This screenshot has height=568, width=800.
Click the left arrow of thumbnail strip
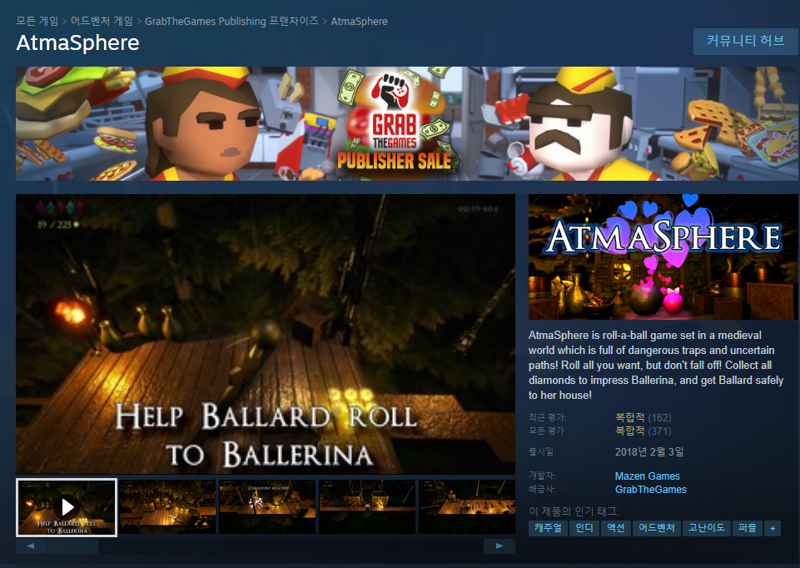coord(31,546)
